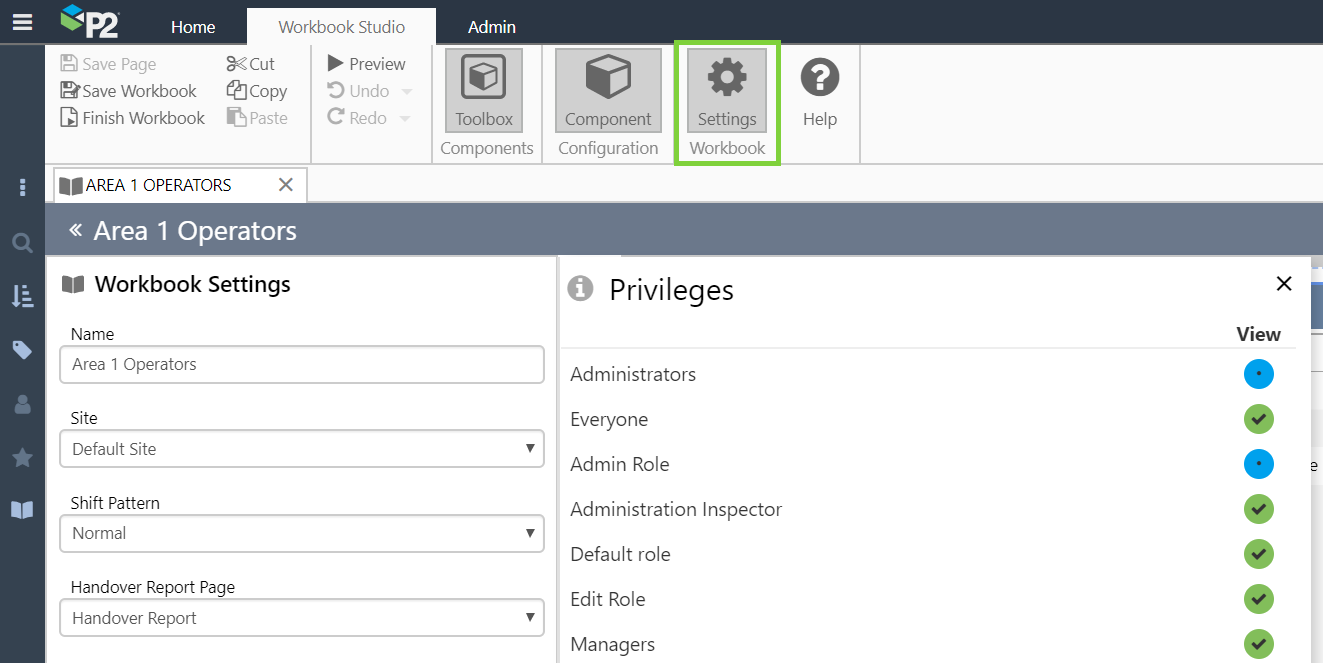1323x663 pixels.
Task: Open the tag icon in sidebar
Action: [x=22, y=349]
